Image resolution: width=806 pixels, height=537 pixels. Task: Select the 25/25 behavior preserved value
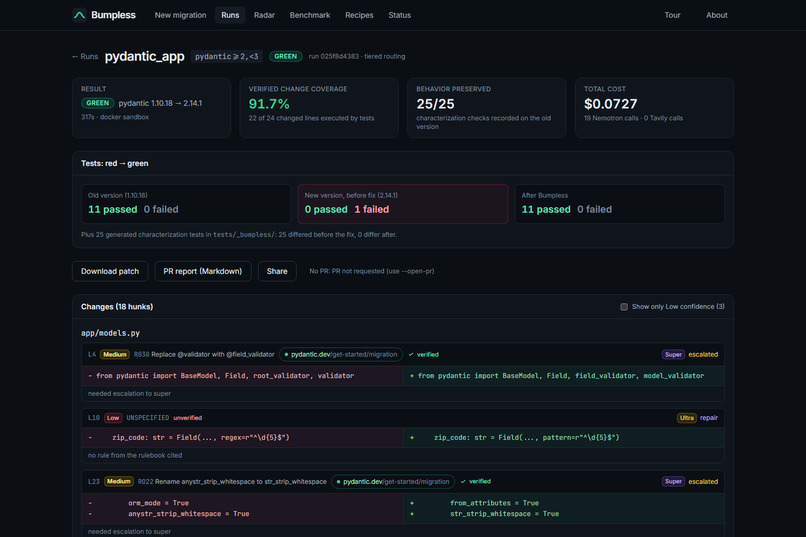(x=435, y=104)
